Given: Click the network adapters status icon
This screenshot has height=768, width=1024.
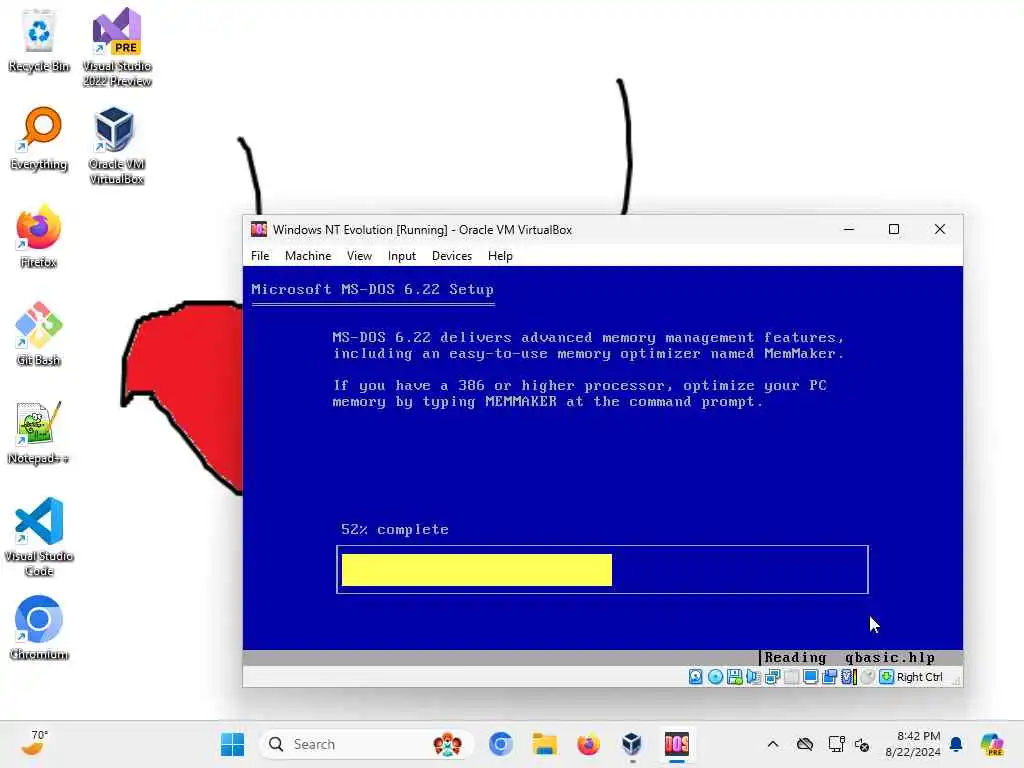Looking at the screenshot, I should (x=772, y=677).
